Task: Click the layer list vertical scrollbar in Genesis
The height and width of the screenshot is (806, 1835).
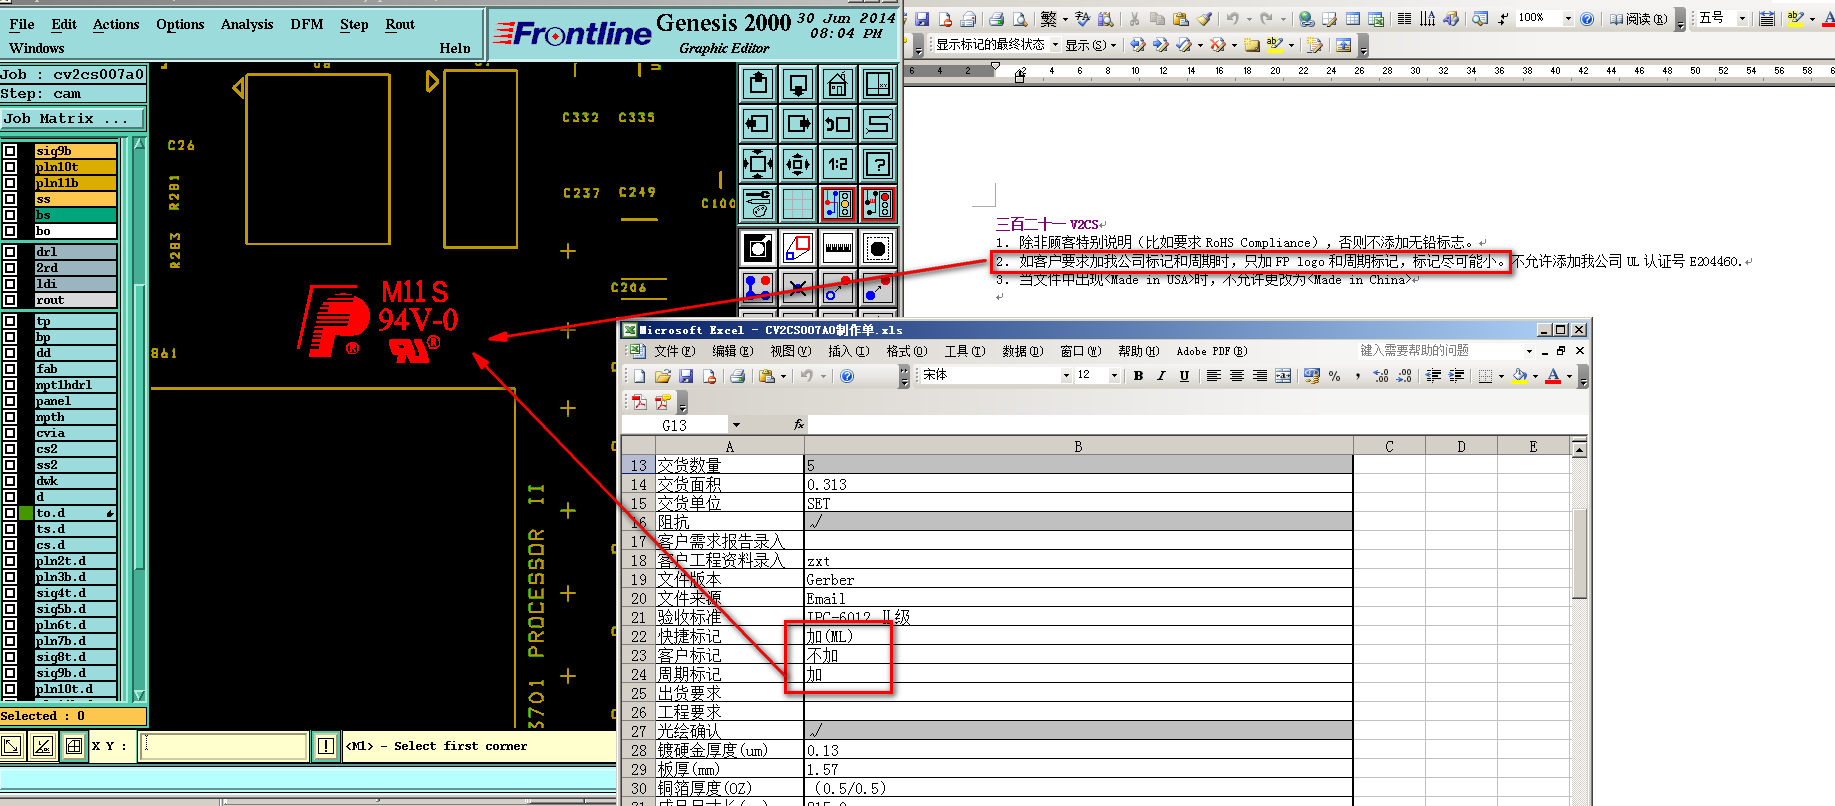Action: (x=139, y=418)
